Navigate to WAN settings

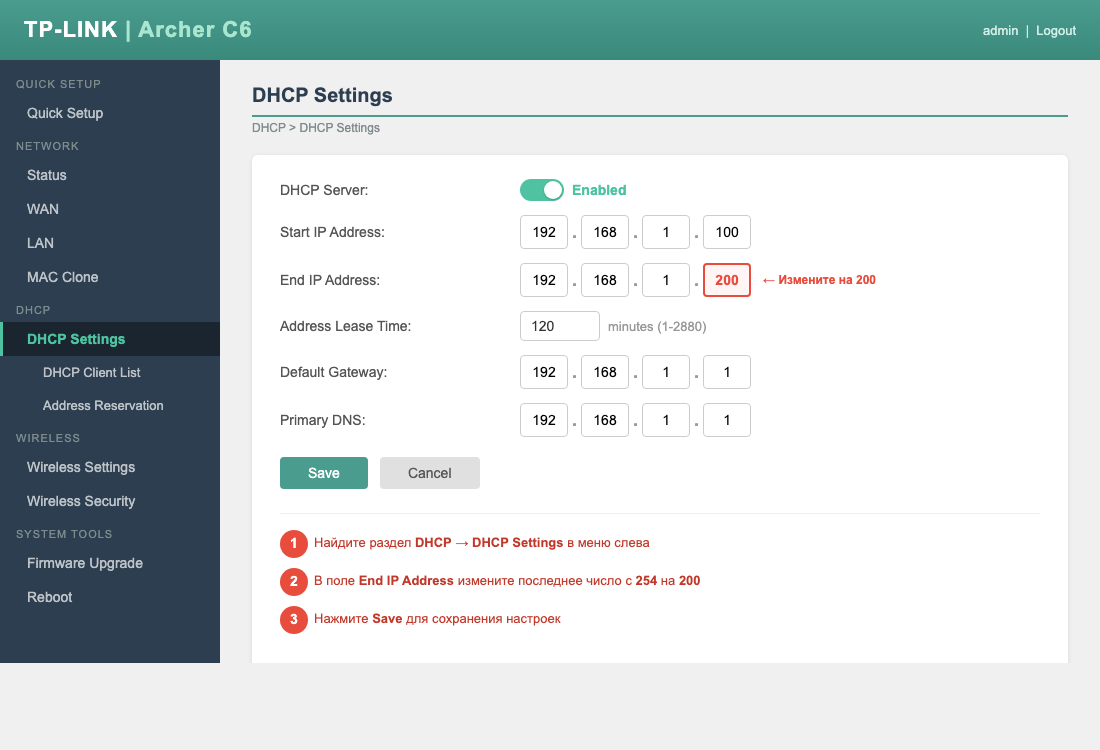coord(40,209)
